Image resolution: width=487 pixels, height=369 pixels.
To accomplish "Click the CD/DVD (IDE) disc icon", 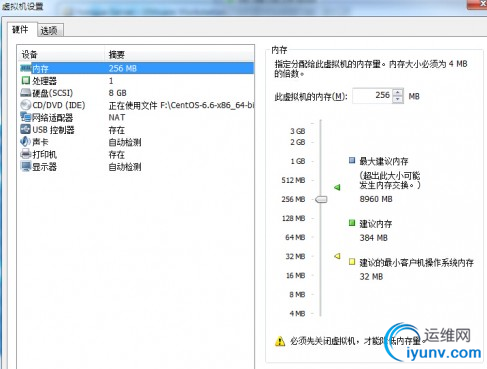I will tap(26, 105).
